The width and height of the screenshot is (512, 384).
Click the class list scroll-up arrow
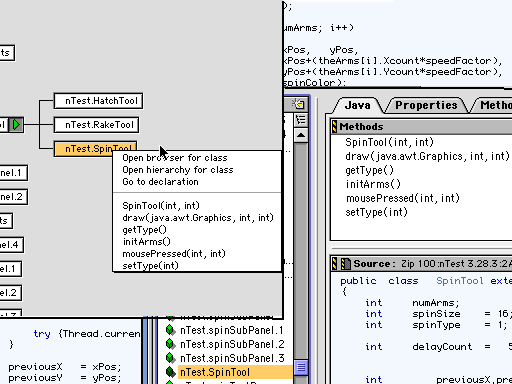pyautogui.click(x=301, y=135)
